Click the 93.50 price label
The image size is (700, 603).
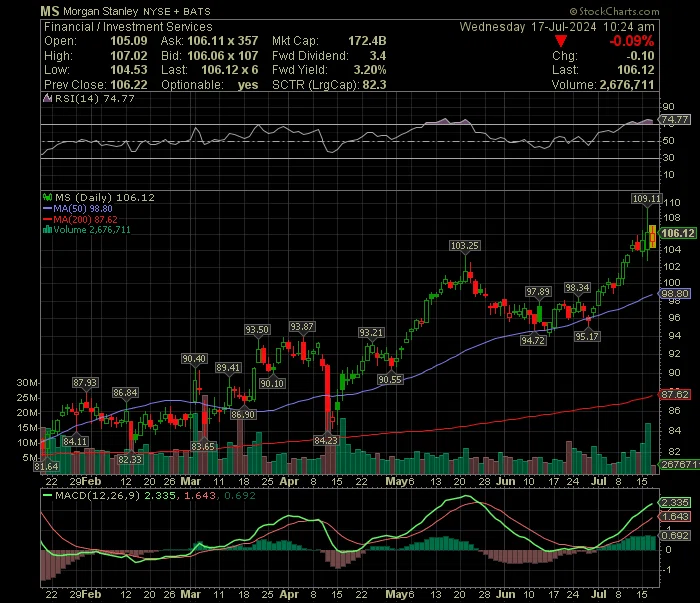[x=257, y=330]
